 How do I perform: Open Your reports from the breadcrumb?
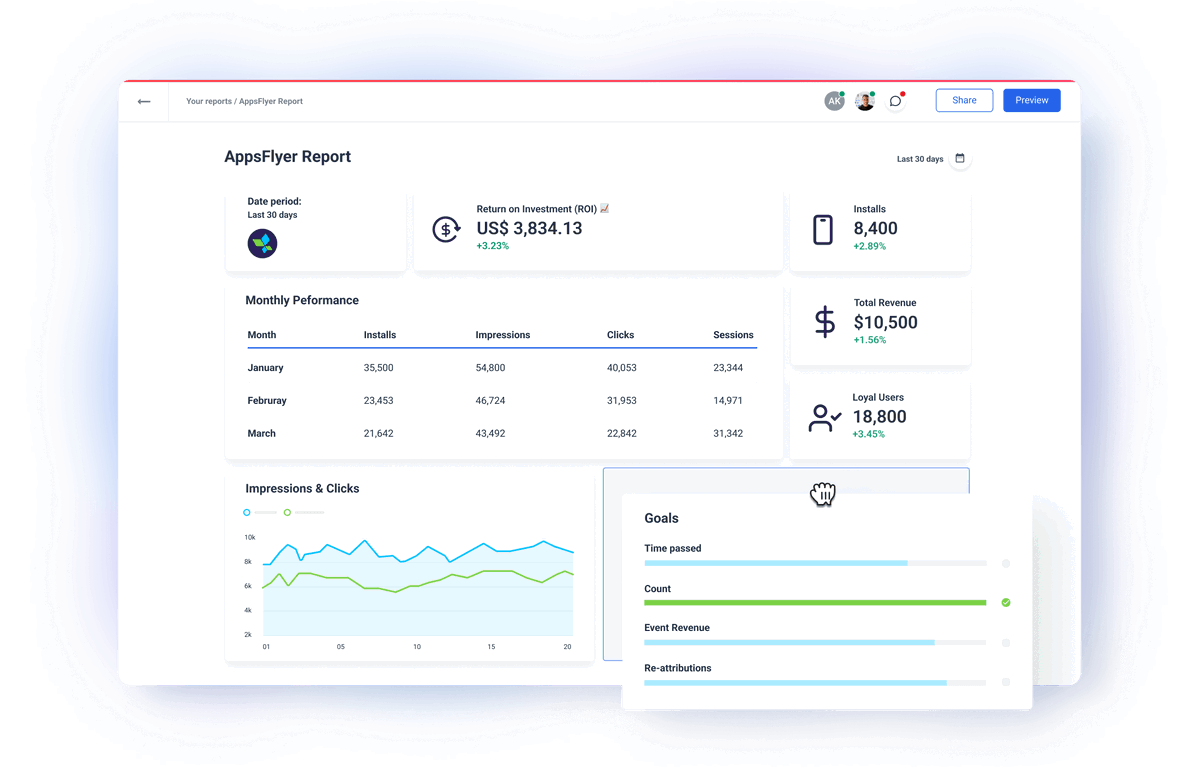point(209,101)
